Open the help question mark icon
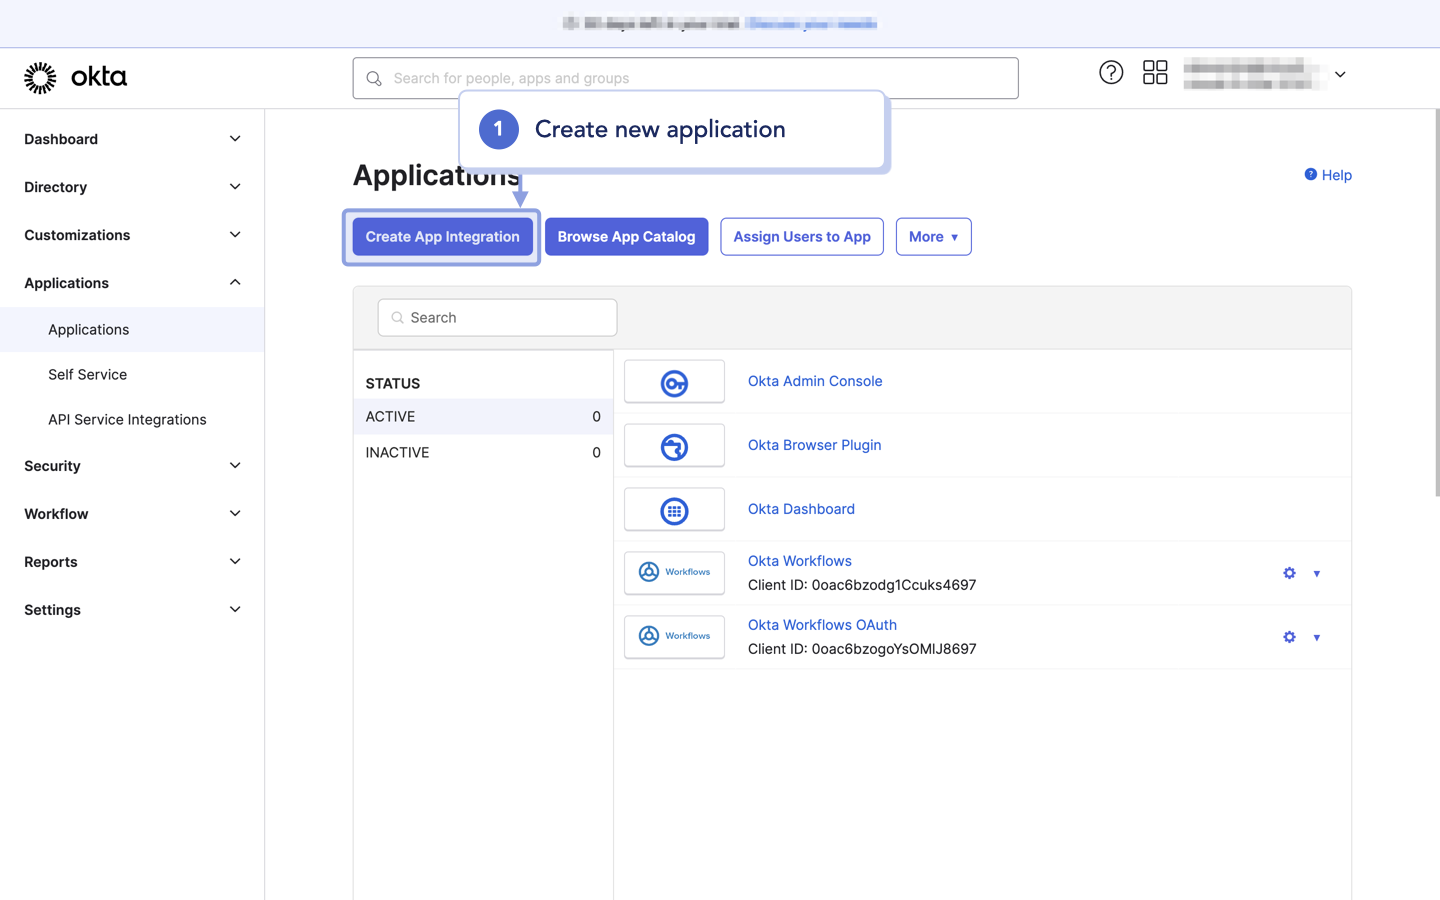This screenshot has height=900, width=1440. pyautogui.click(x=1111, y=72)
